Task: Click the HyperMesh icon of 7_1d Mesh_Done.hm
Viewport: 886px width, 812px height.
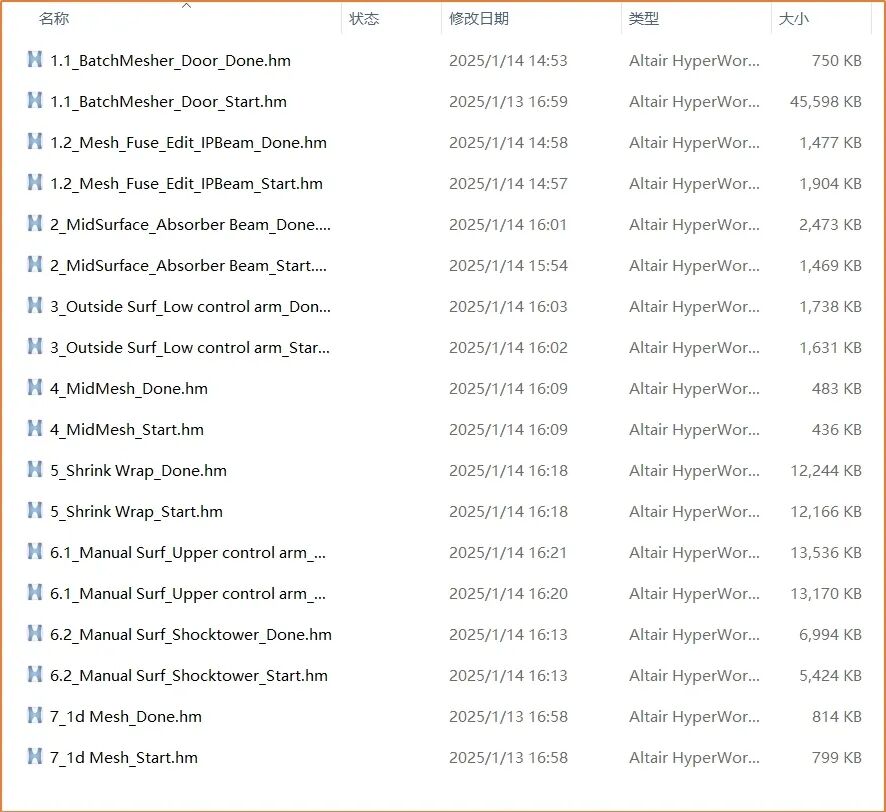Action: [x=35, y=715]
